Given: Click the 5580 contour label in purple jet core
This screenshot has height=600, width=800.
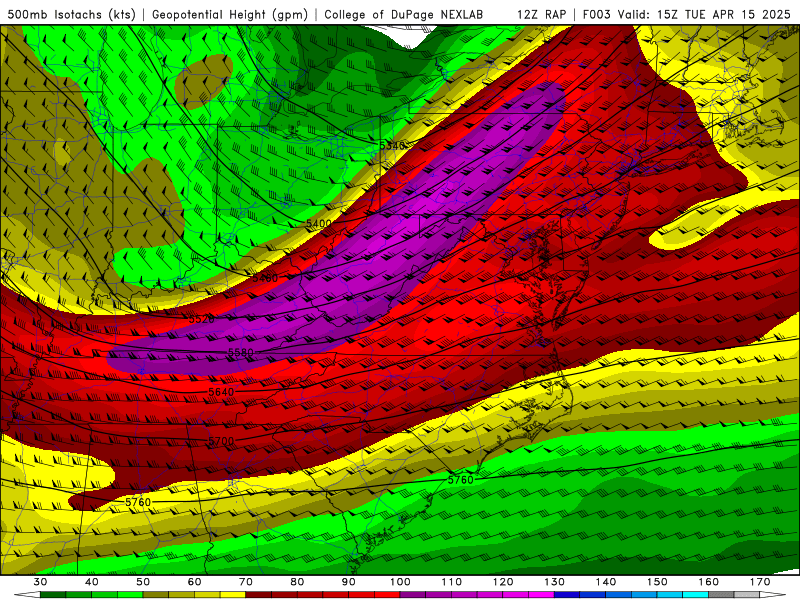Looking at the screenshot, I should [x=241, y=353].
